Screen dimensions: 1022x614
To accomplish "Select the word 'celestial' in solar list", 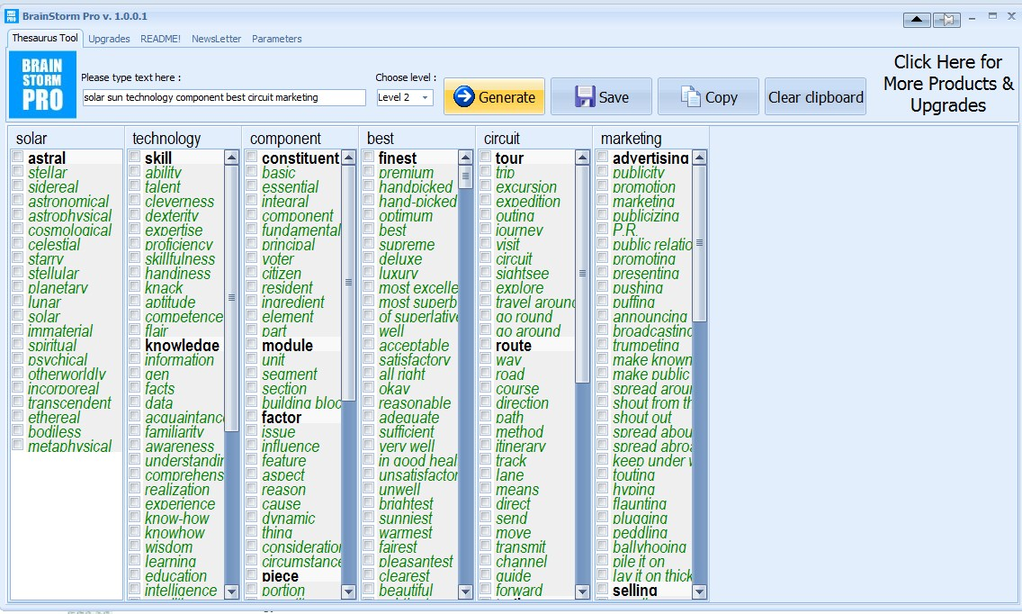I will pos(54,244).
